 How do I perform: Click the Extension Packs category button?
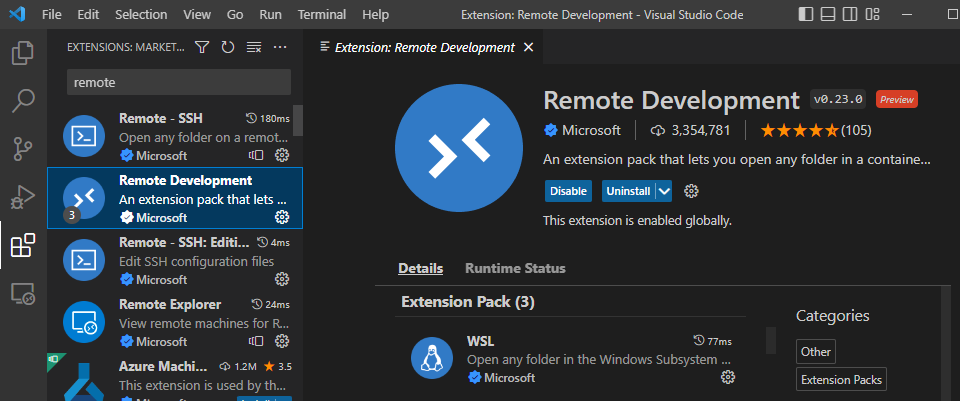[x=842, y=380]
